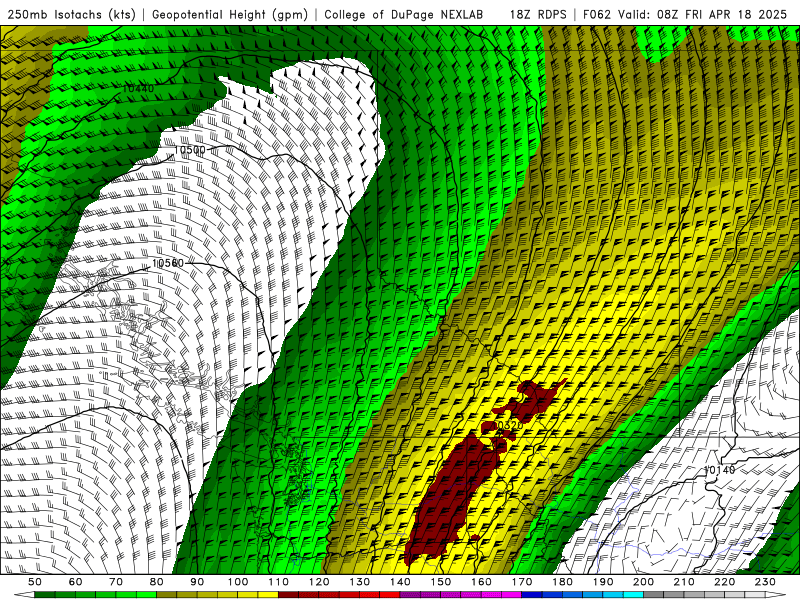This screenshot has height=600, width=800.
Task: Select the purple swatch just after 140
Action: (x=410, y=595)
